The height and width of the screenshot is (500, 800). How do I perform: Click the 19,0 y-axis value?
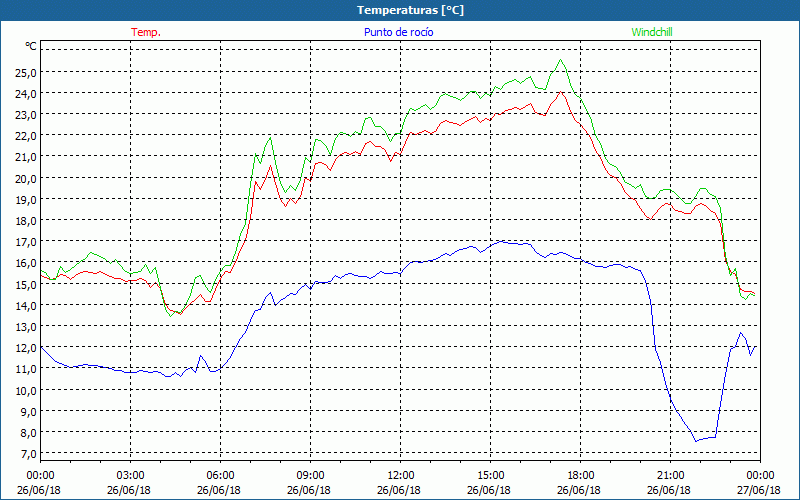pyautogui.click(x=26, y=199)
